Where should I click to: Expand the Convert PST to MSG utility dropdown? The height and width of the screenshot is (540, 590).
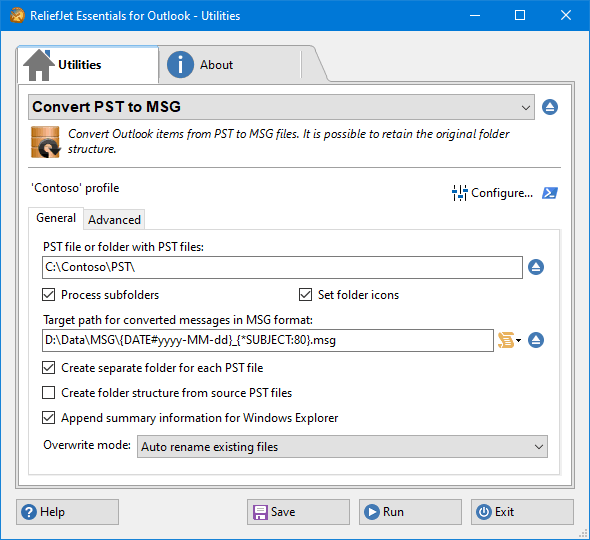(281, 107)
